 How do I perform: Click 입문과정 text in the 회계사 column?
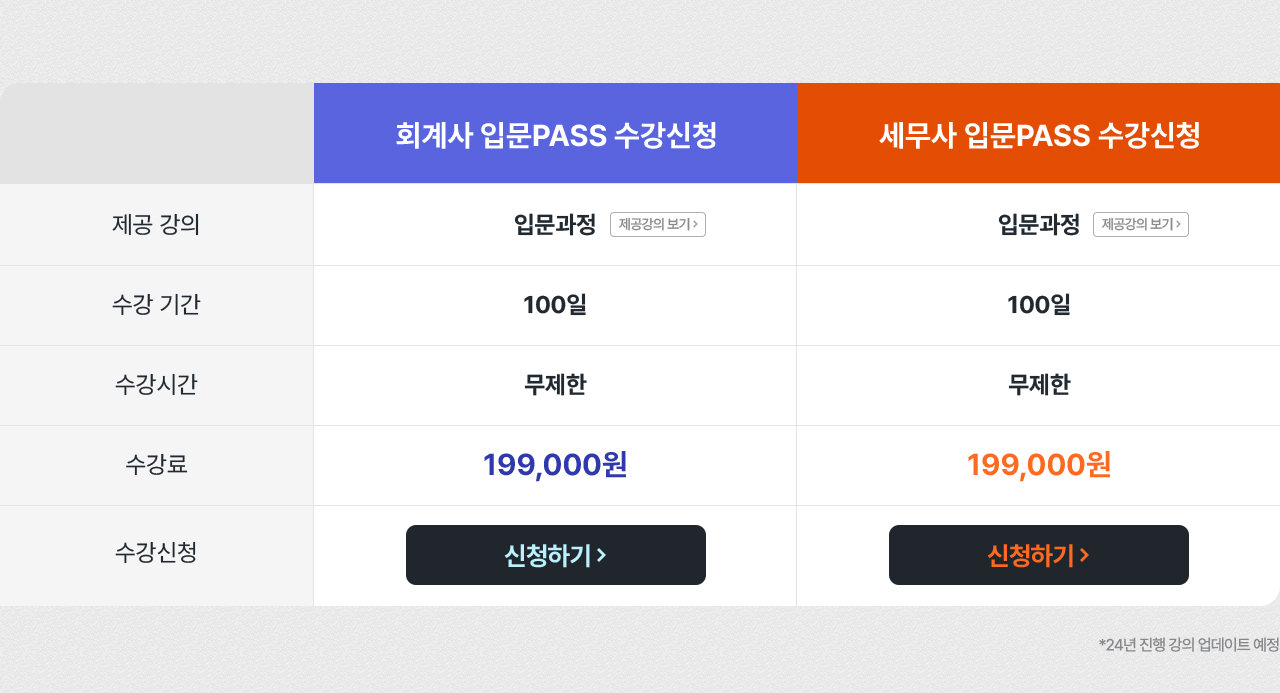coord(555,225)
